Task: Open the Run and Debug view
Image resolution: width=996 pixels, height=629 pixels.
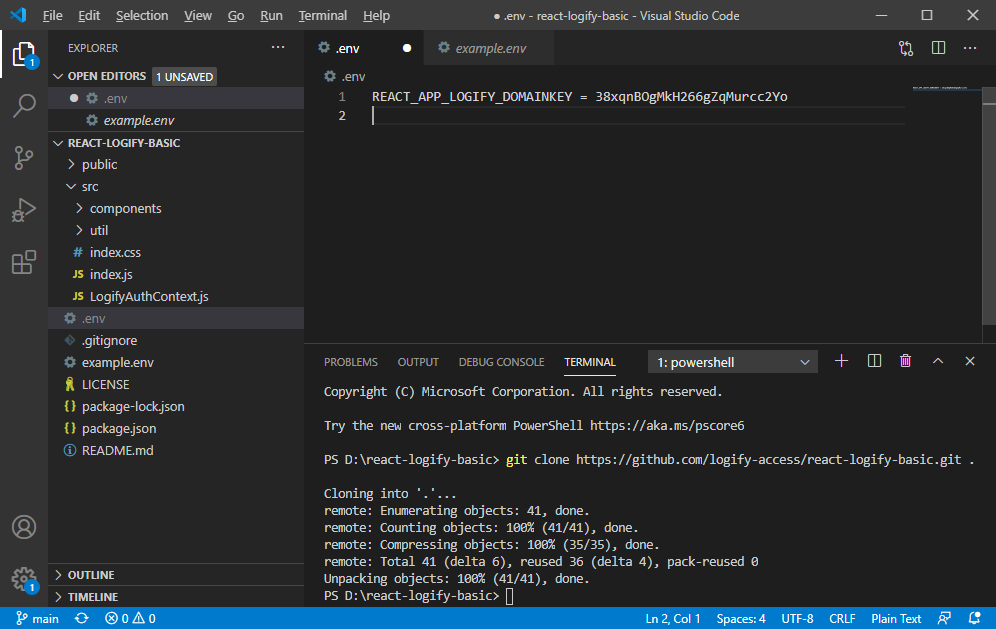Action: tap(24, 210)
